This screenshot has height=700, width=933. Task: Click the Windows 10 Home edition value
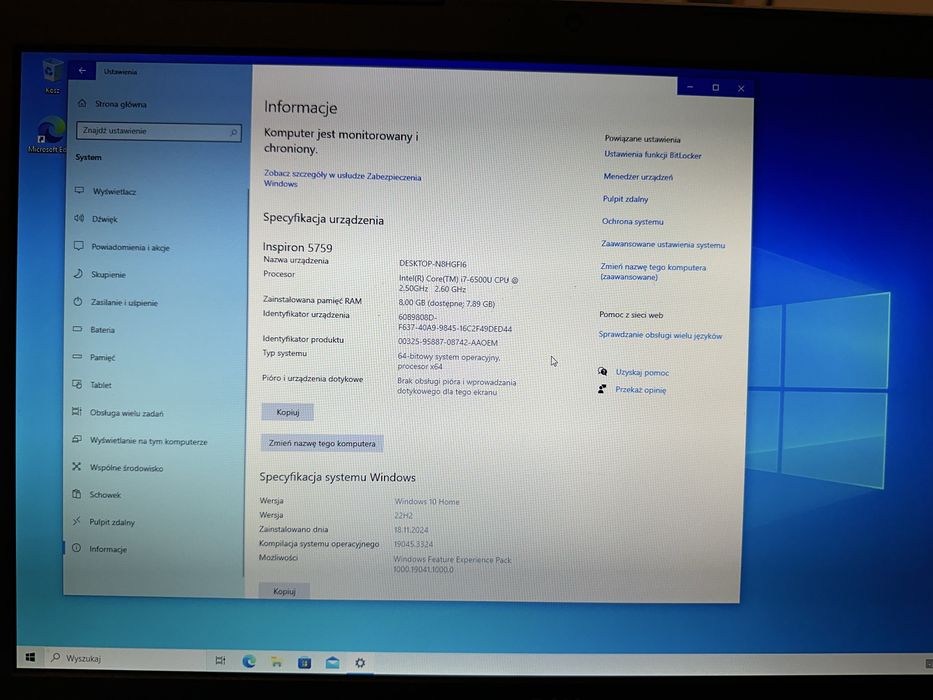pyautogui.click(x=427, y=502)
